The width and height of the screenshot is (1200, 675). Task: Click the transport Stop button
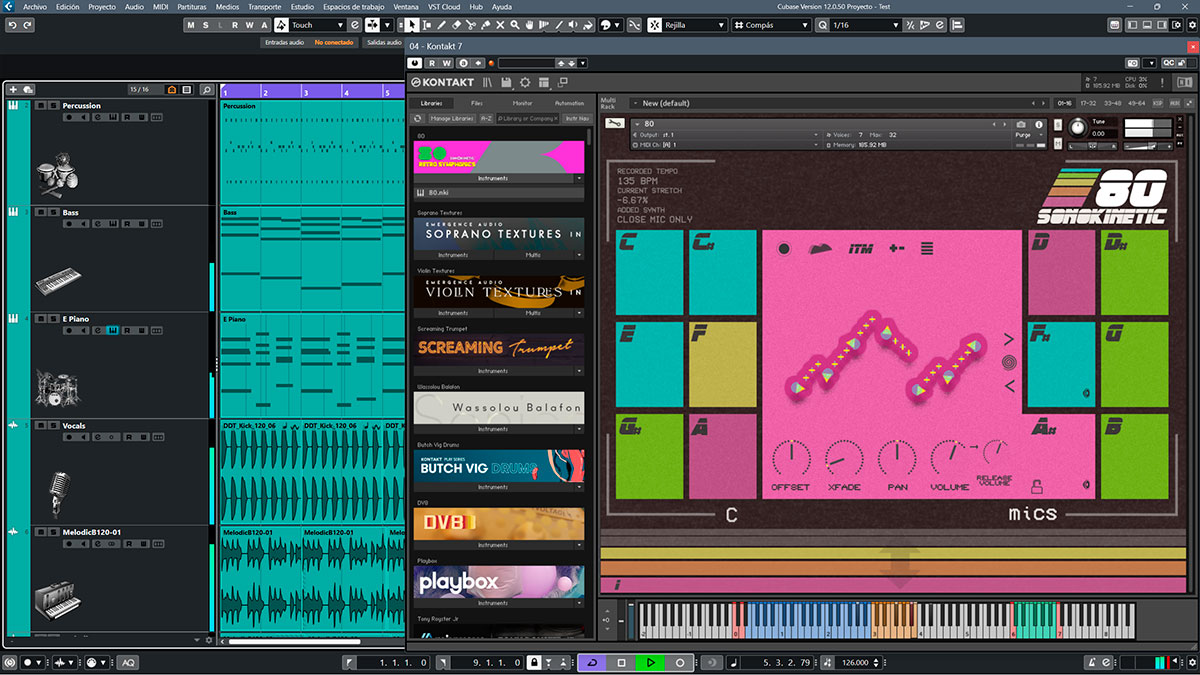coord(621,663)
